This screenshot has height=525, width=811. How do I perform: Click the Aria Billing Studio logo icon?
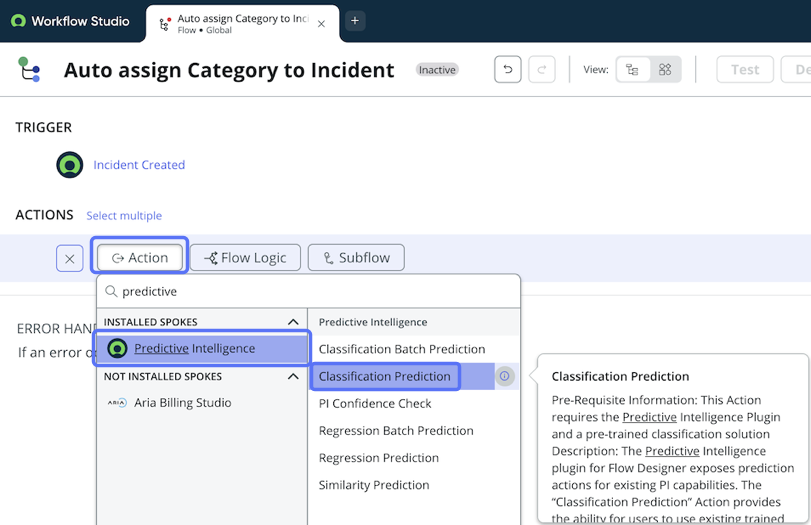pyautogui.click(x=117, y=403)
